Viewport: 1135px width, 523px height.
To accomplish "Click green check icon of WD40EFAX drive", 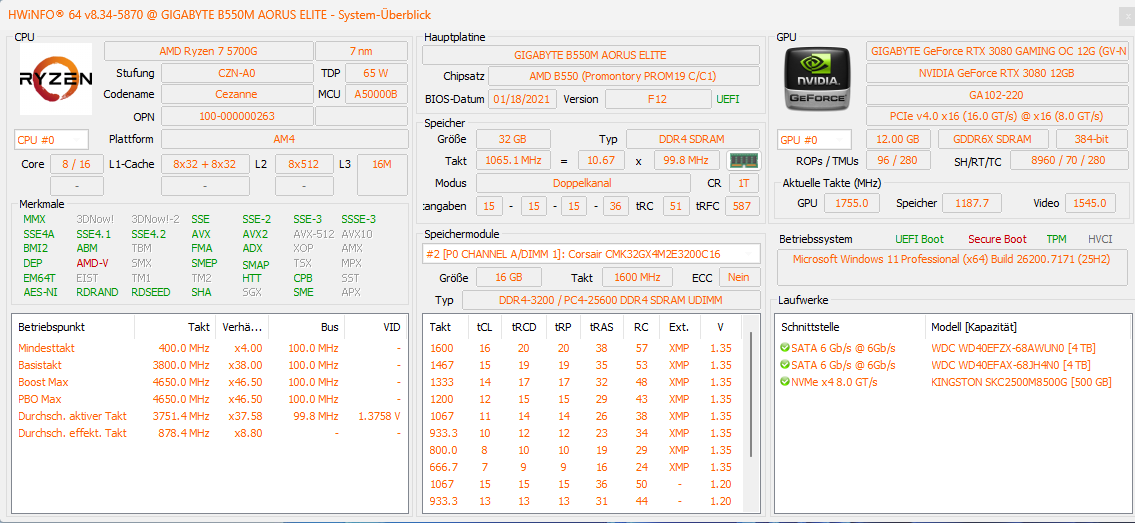I will 785,365.
